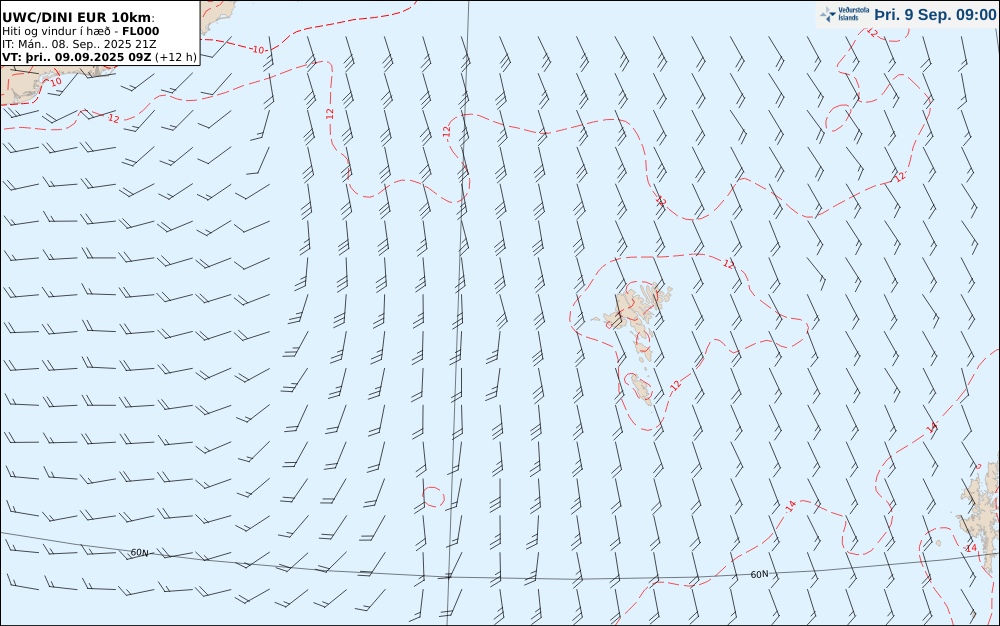The height and width of the screenshot is (626, 1000).
Task: Click the '10' isotherm label on the top dashed contour
Action: point(258,49)
